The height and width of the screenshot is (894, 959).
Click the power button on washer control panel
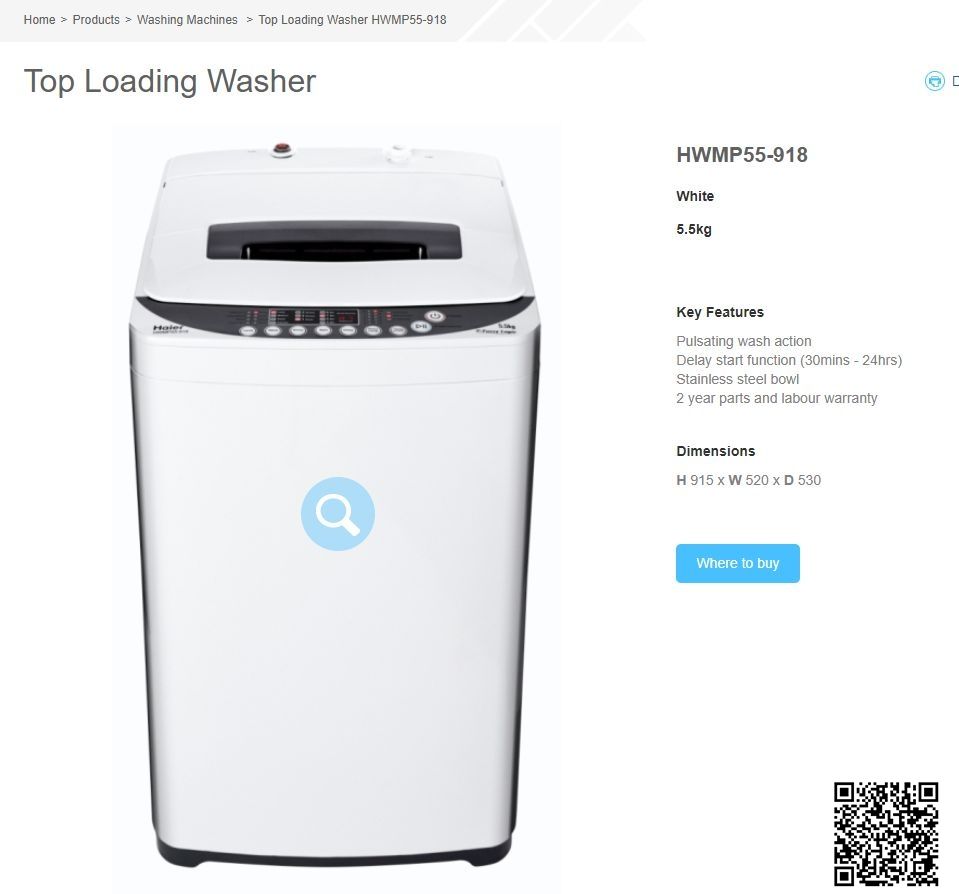[x=435, y=316]
